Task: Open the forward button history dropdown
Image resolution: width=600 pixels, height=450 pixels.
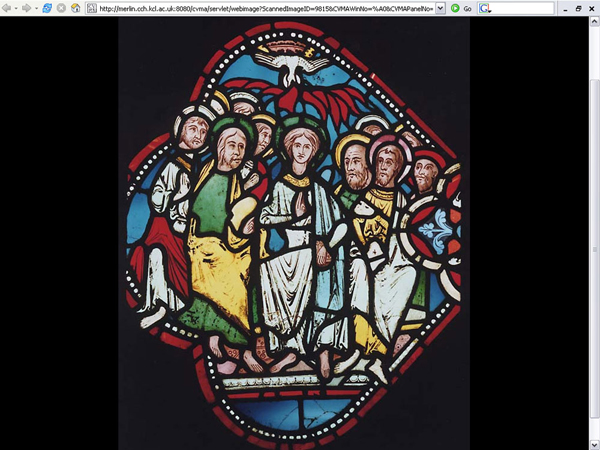Action: (x=35, y=8)
